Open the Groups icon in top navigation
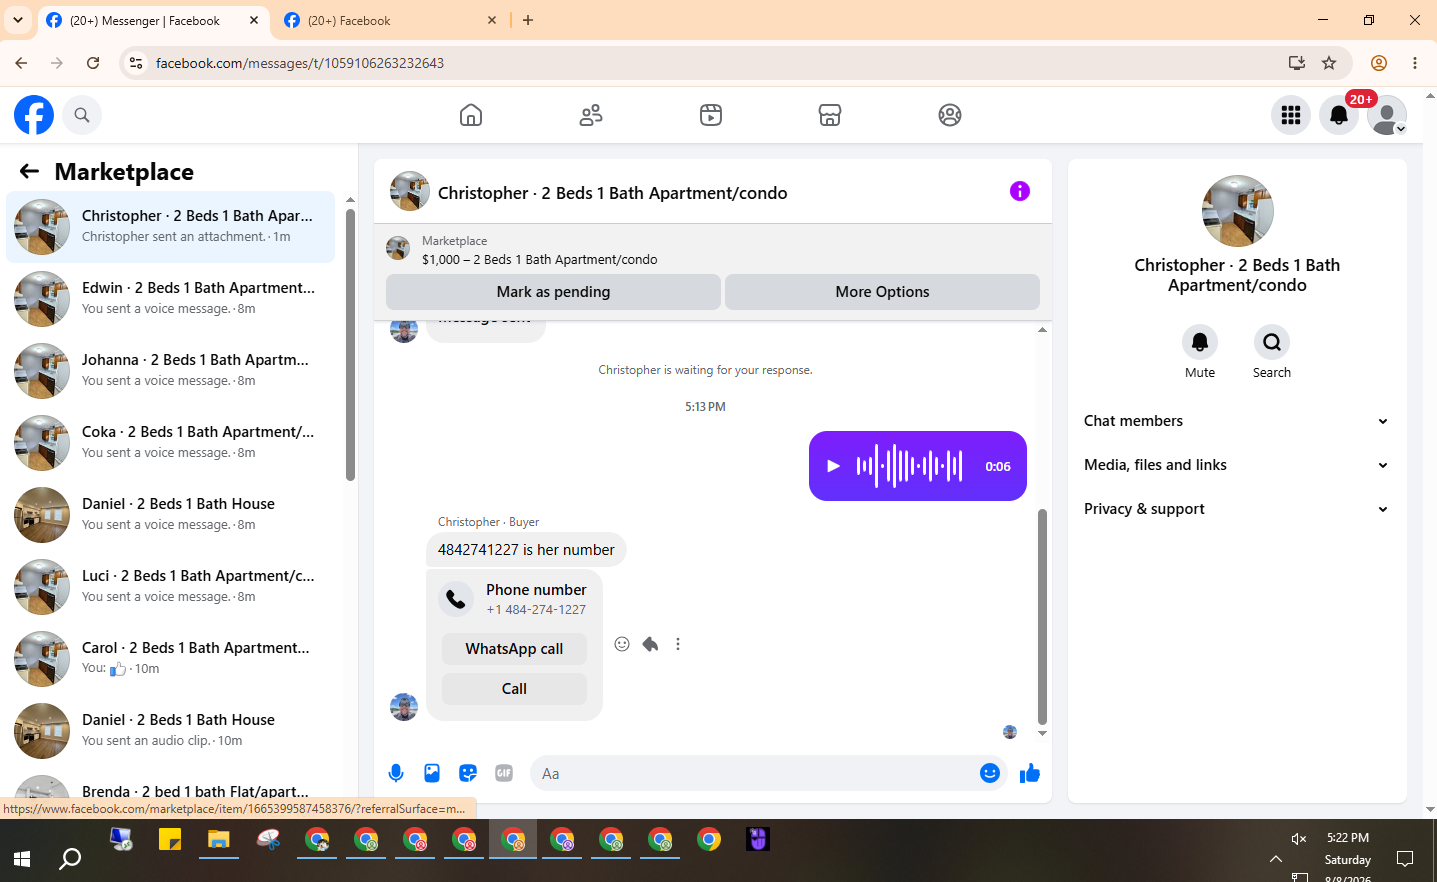Image resolution: width=1437 pixels, height=882 pixels. tap(950, 115)
